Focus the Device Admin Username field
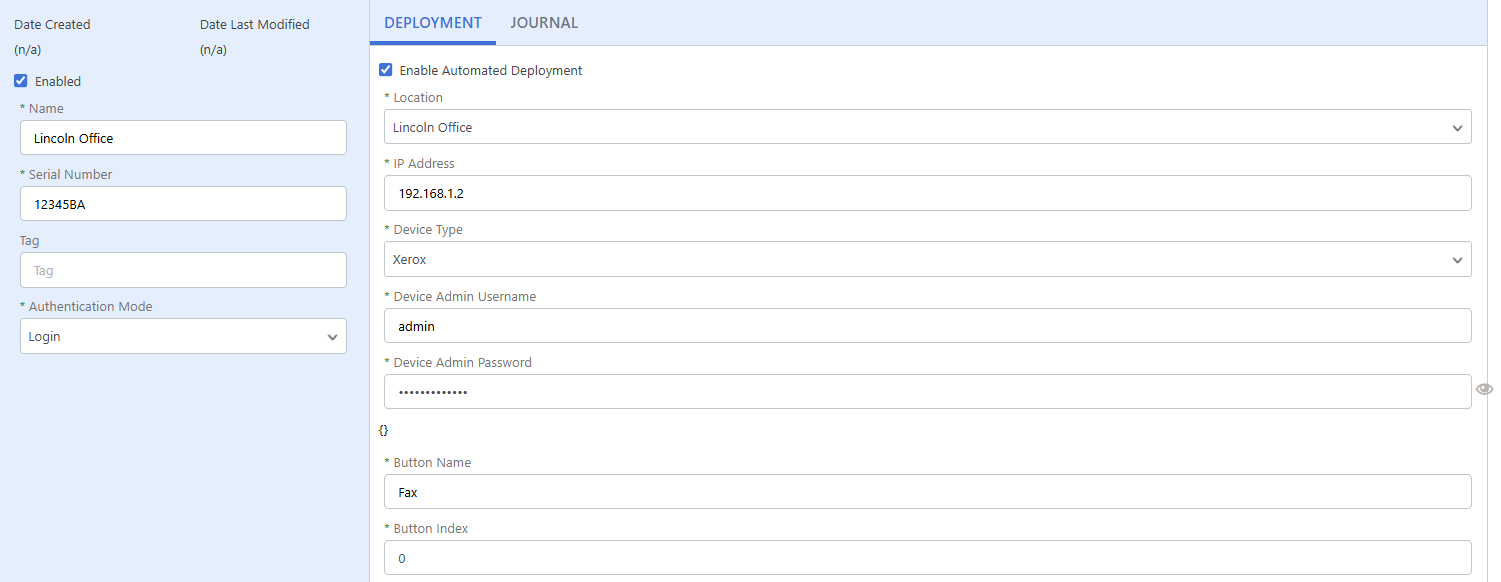The width and height of the screenshot is (1501, 582). (927, 326)
